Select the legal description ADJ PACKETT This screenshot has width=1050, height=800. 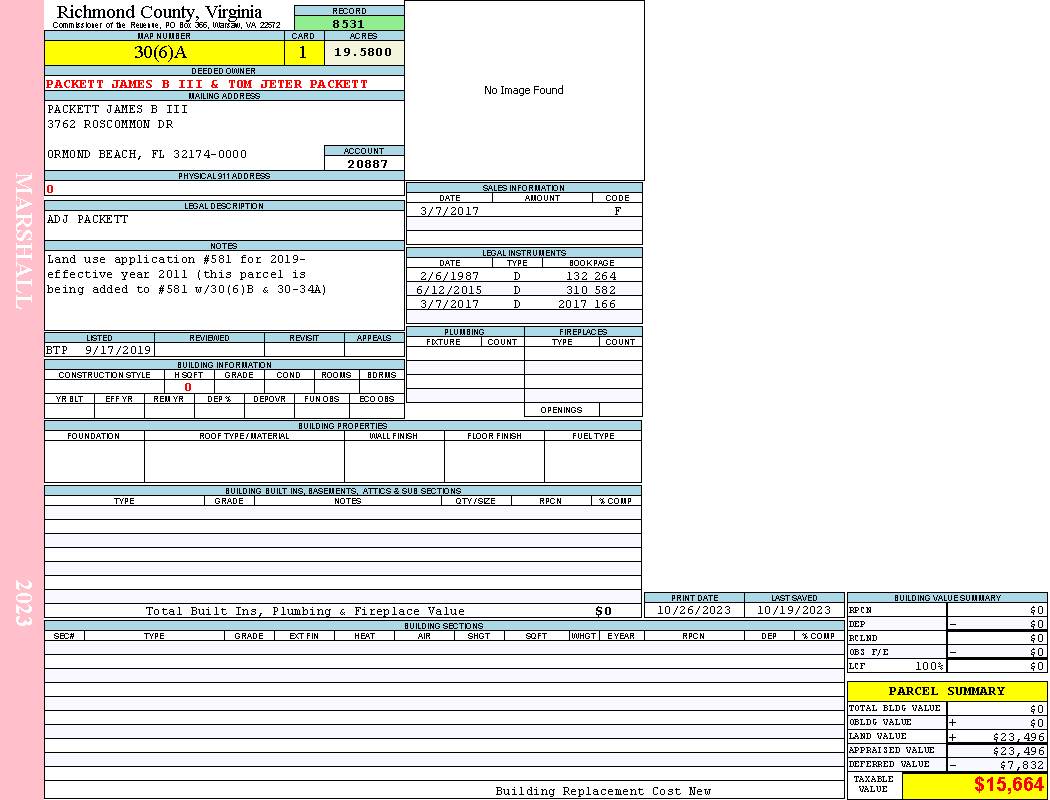tap(88, 220)
